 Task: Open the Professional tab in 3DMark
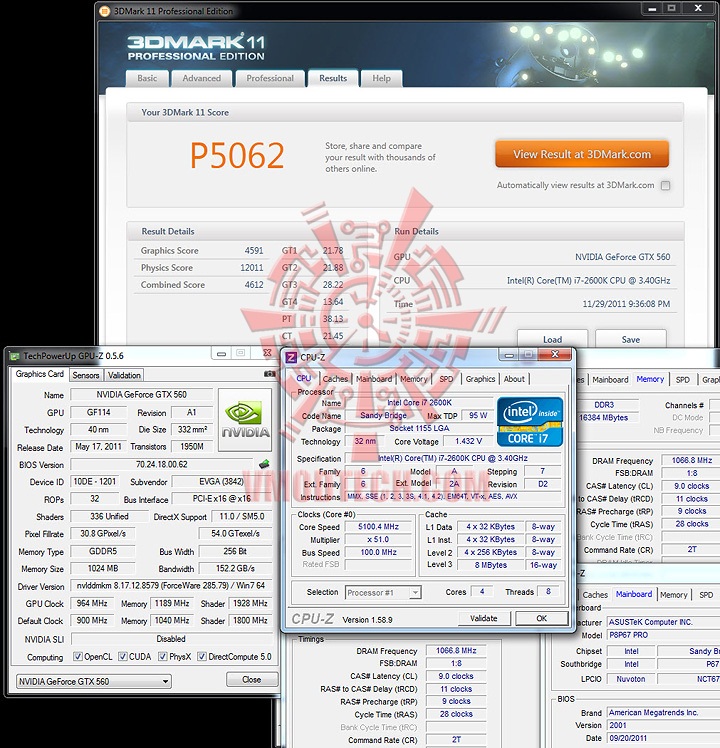coord(270,78)
